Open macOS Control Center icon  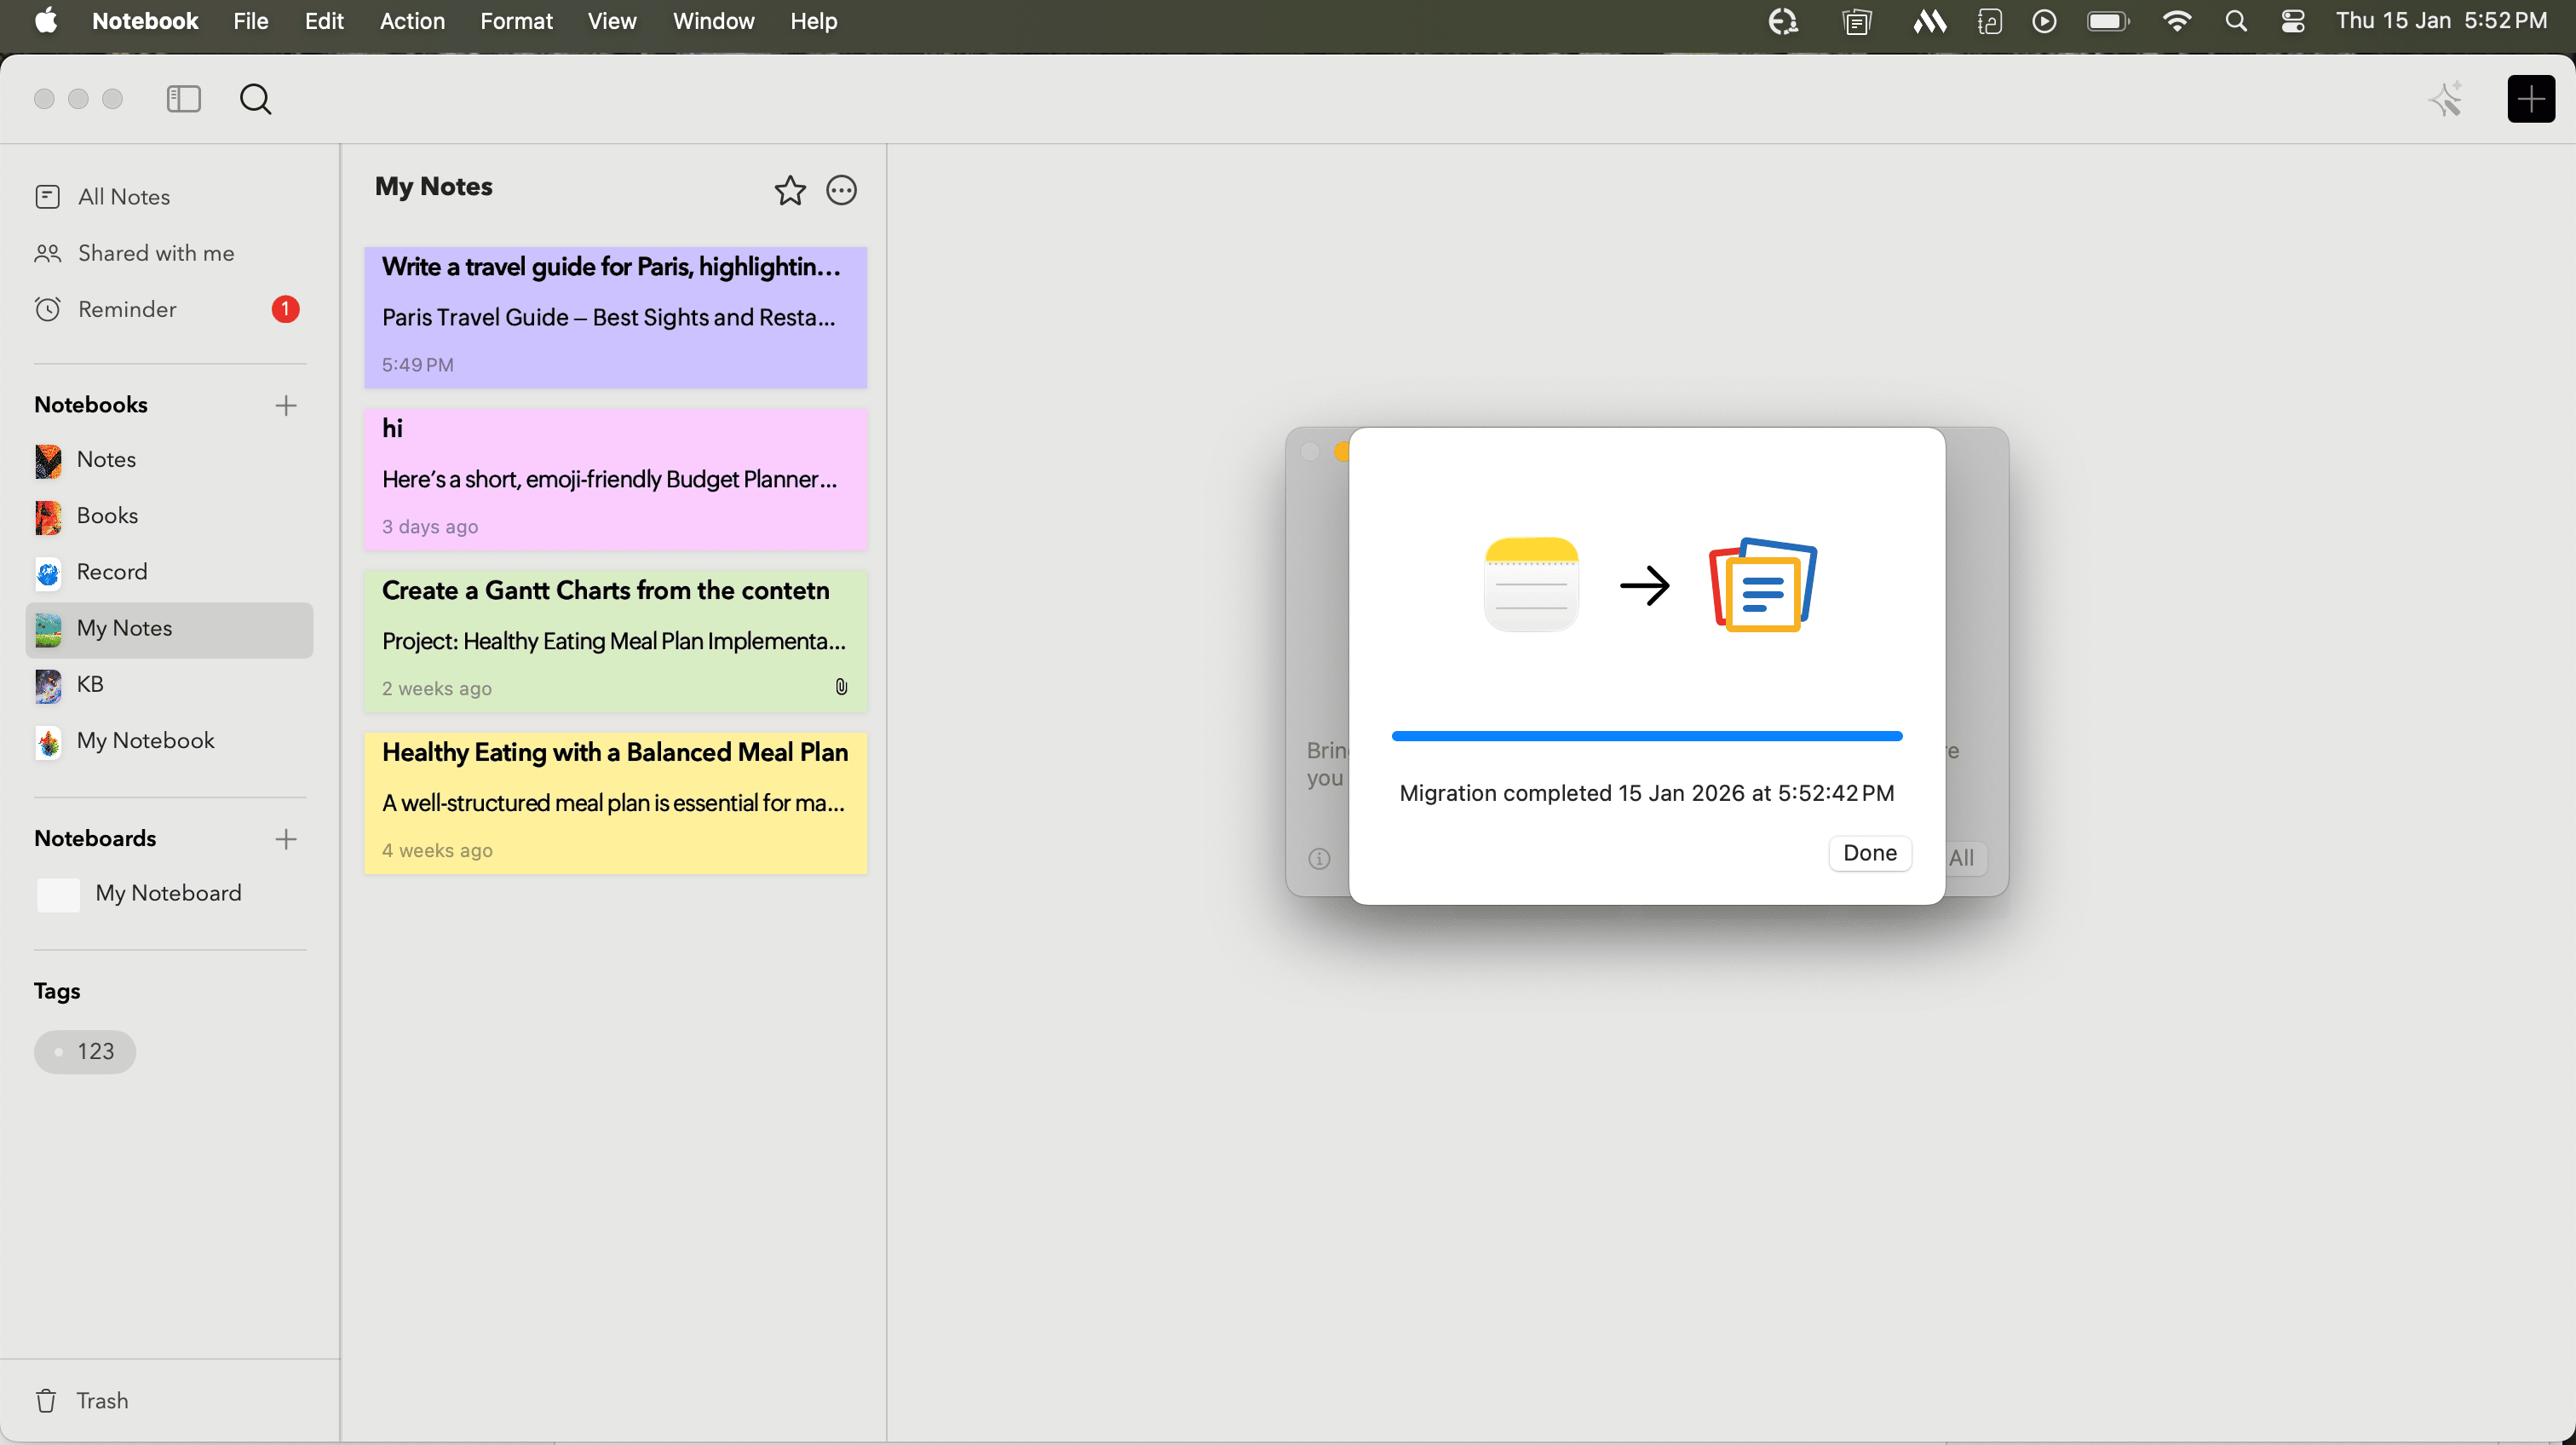coord(2292,21)
